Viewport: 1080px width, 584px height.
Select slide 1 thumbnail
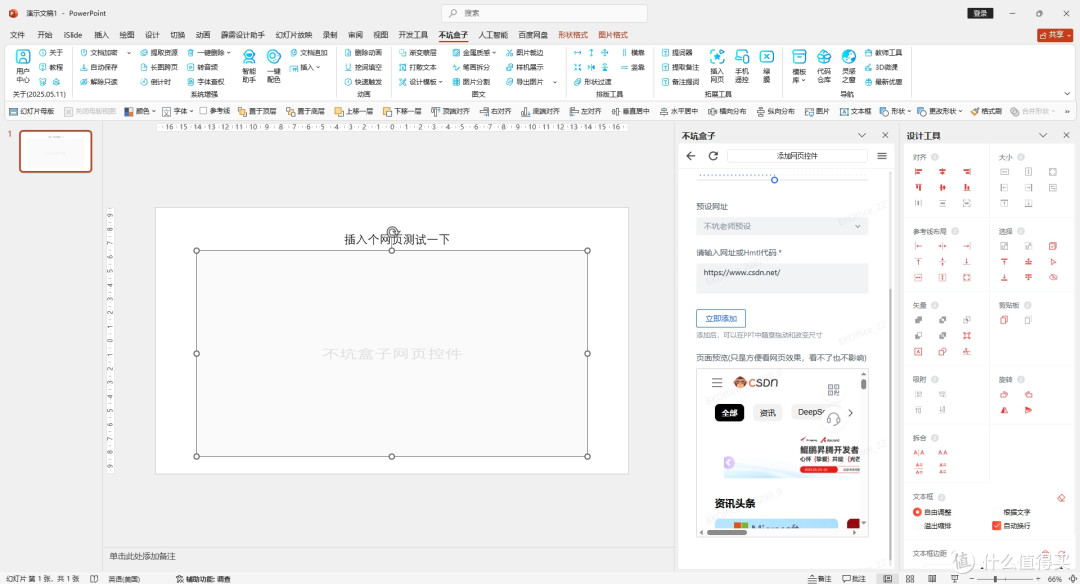click(56, 151)
